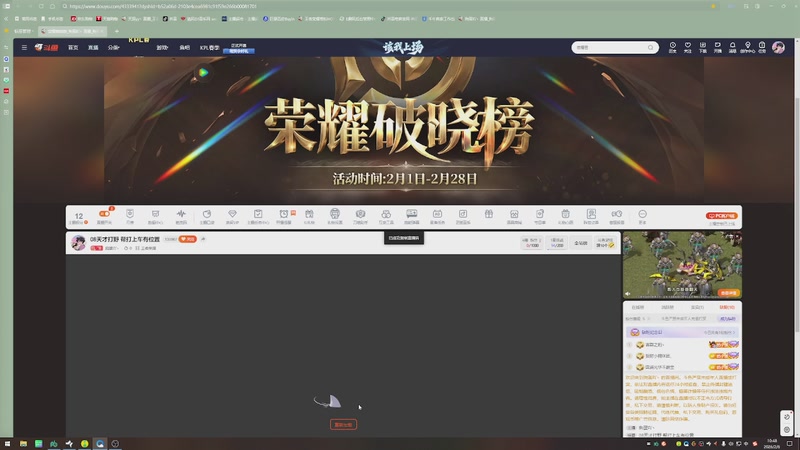Image resolution: width=800 pixels, height=450 pixels.
Task: Click the upper floating icon at page bottom right
Action: pos(787,417)
